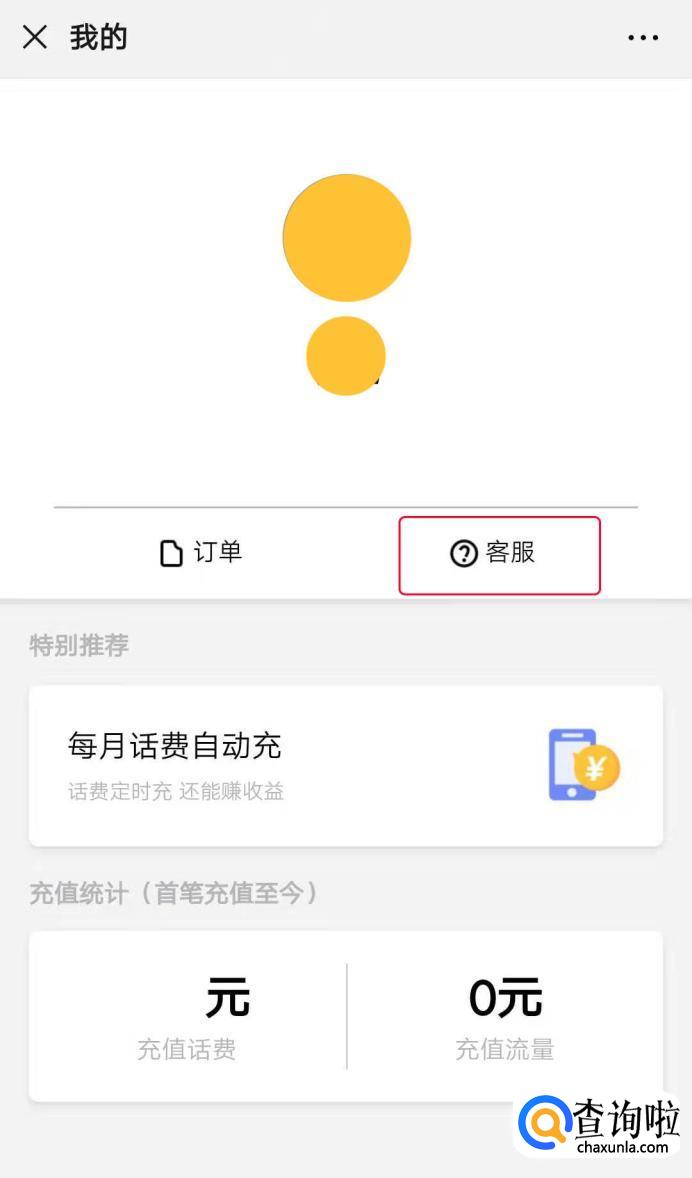Screen dimensions: 692x1178
Task: Tap the 0元 data recharge amount
Action: (505, 998)
